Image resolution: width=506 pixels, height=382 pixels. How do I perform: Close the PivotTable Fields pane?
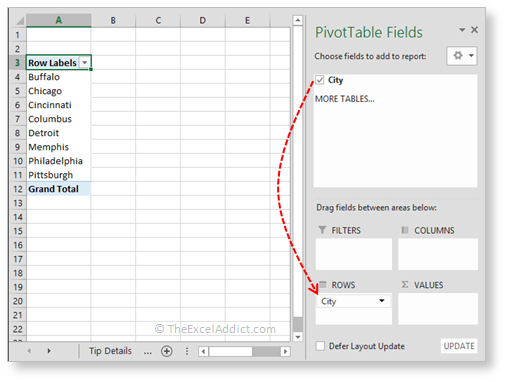tap(474, 30)
